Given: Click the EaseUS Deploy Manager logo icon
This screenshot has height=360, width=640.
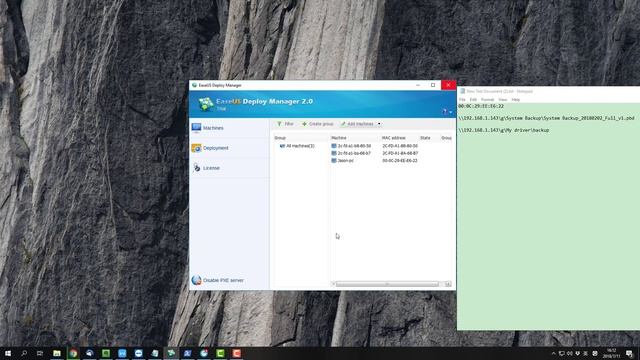Looking at the screenshot, I should [206, 104].
